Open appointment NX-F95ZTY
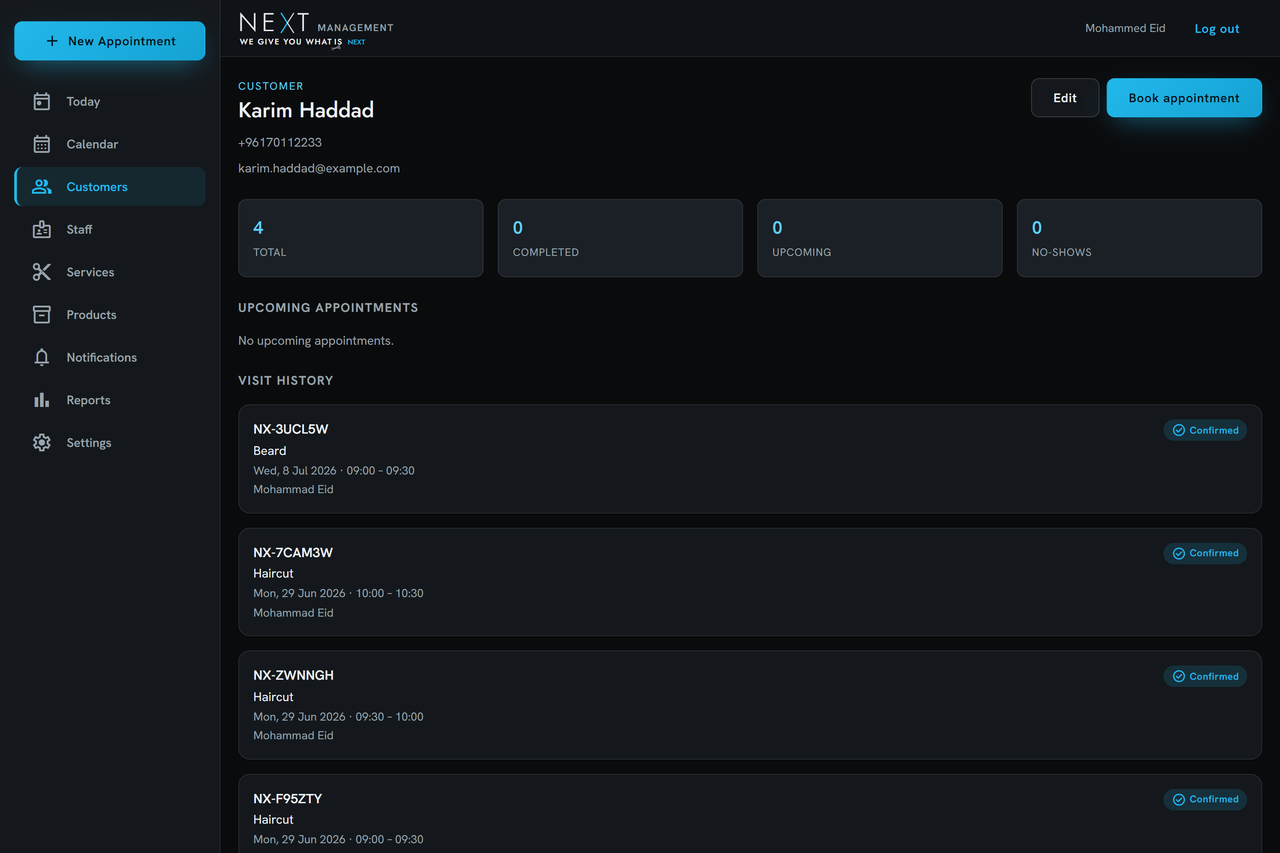1280x853 pixels. click(x=750, y=814)
